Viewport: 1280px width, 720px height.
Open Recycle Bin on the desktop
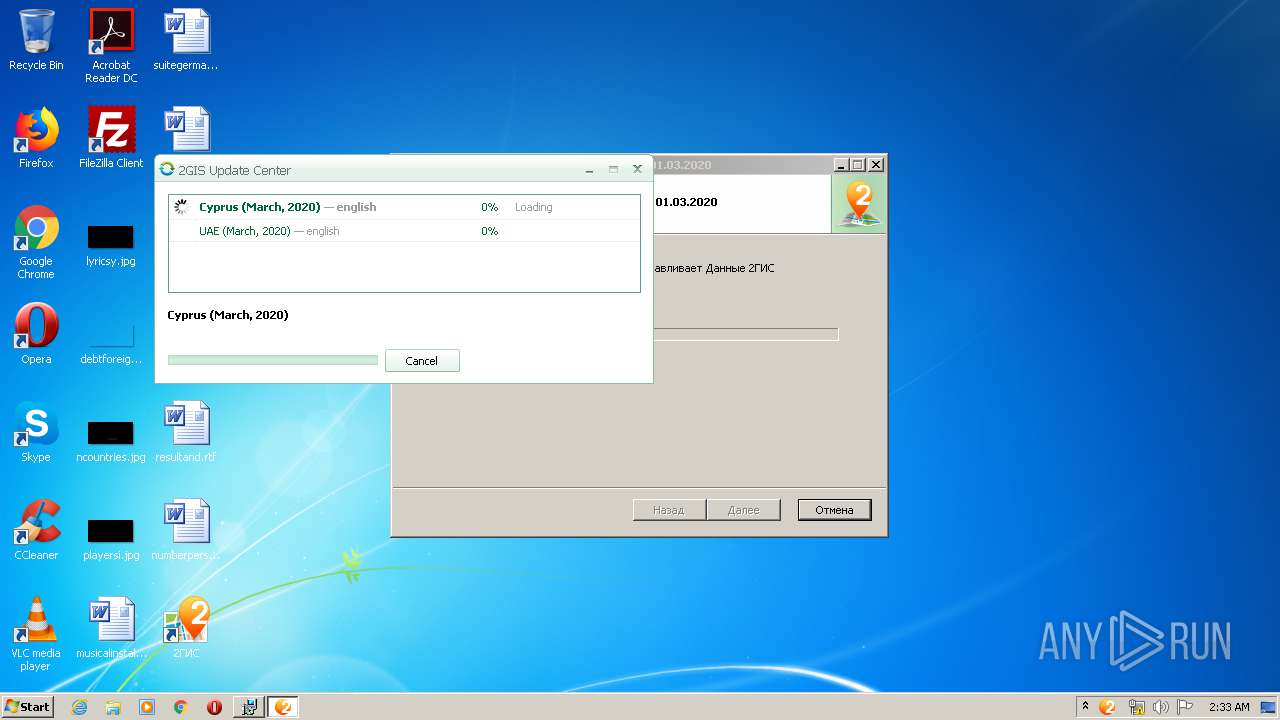36,40
